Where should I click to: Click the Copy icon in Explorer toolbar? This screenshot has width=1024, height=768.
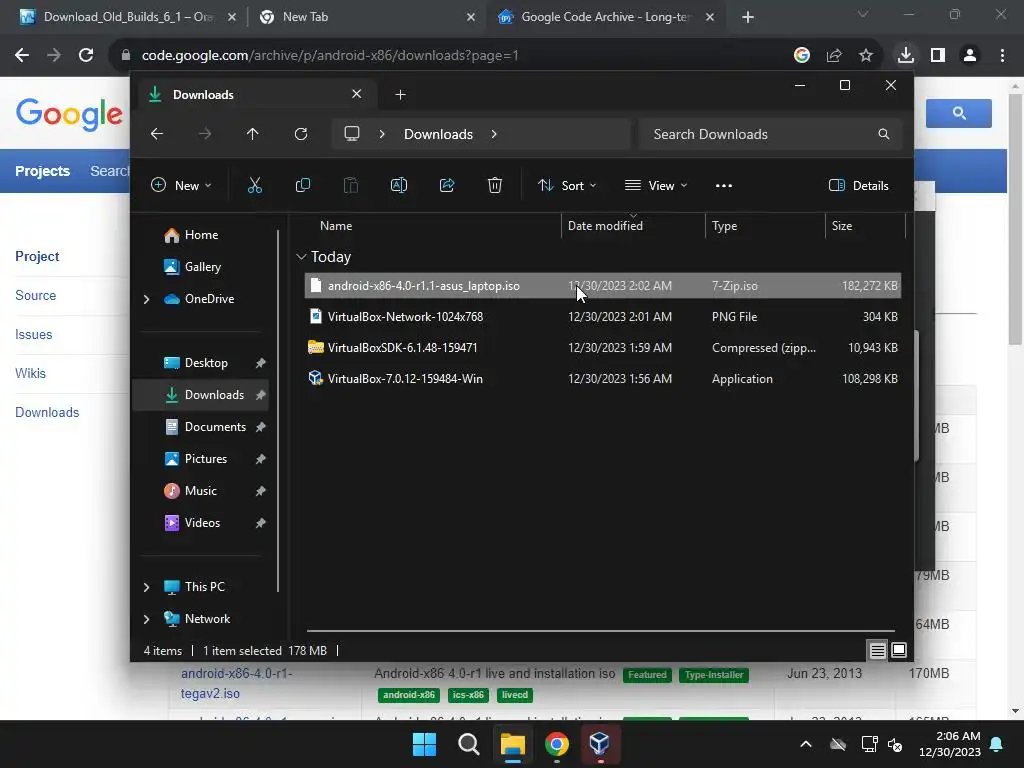coord(302,185)
